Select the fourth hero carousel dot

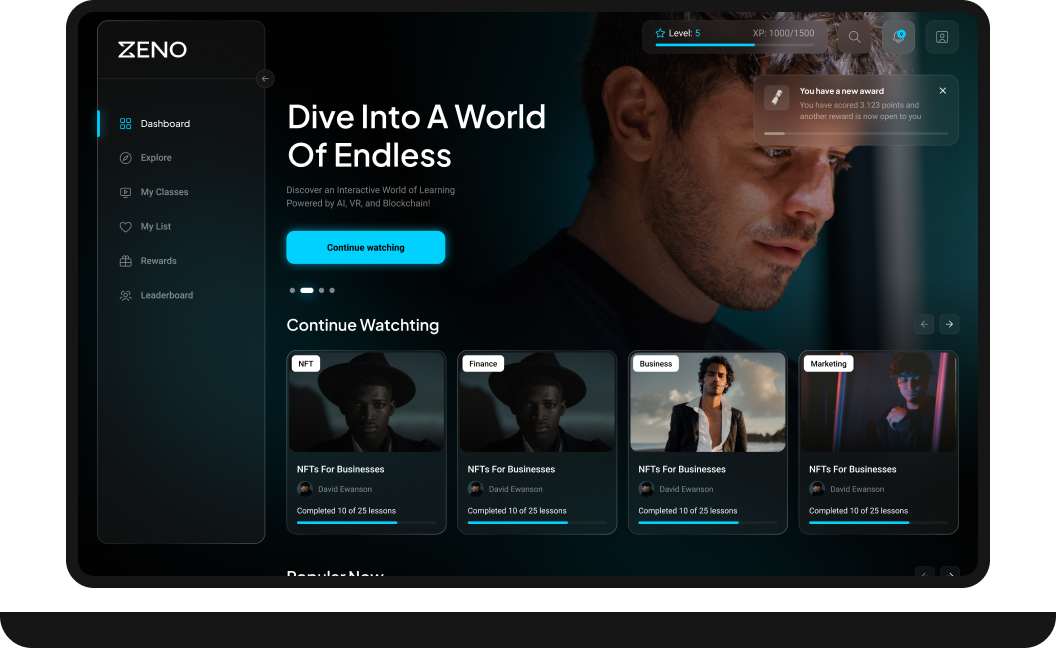332,290
